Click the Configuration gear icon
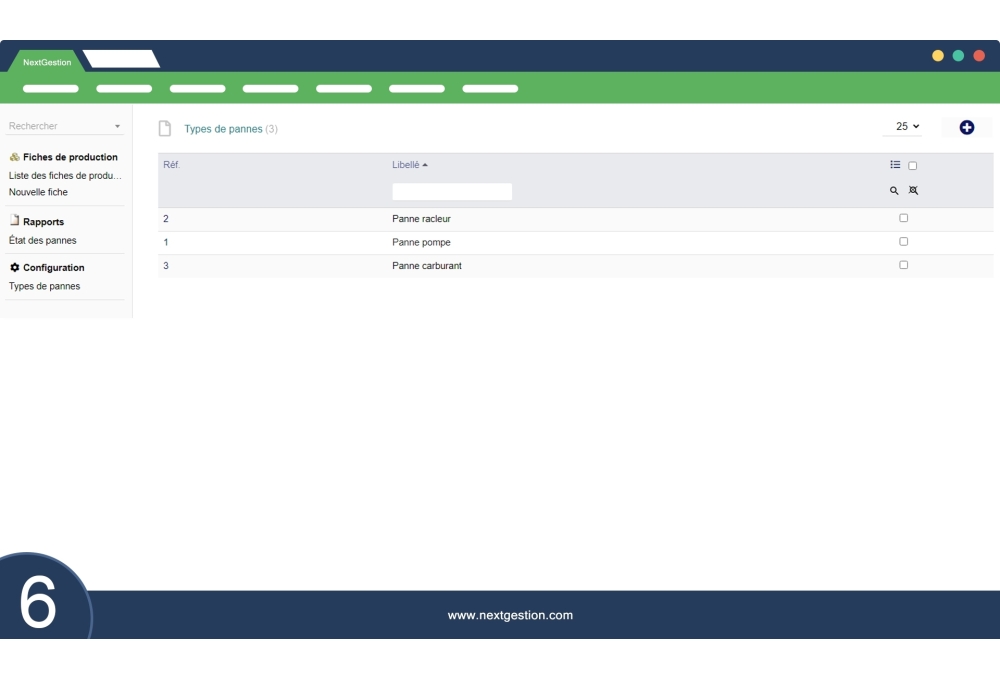 coord(14,268)
